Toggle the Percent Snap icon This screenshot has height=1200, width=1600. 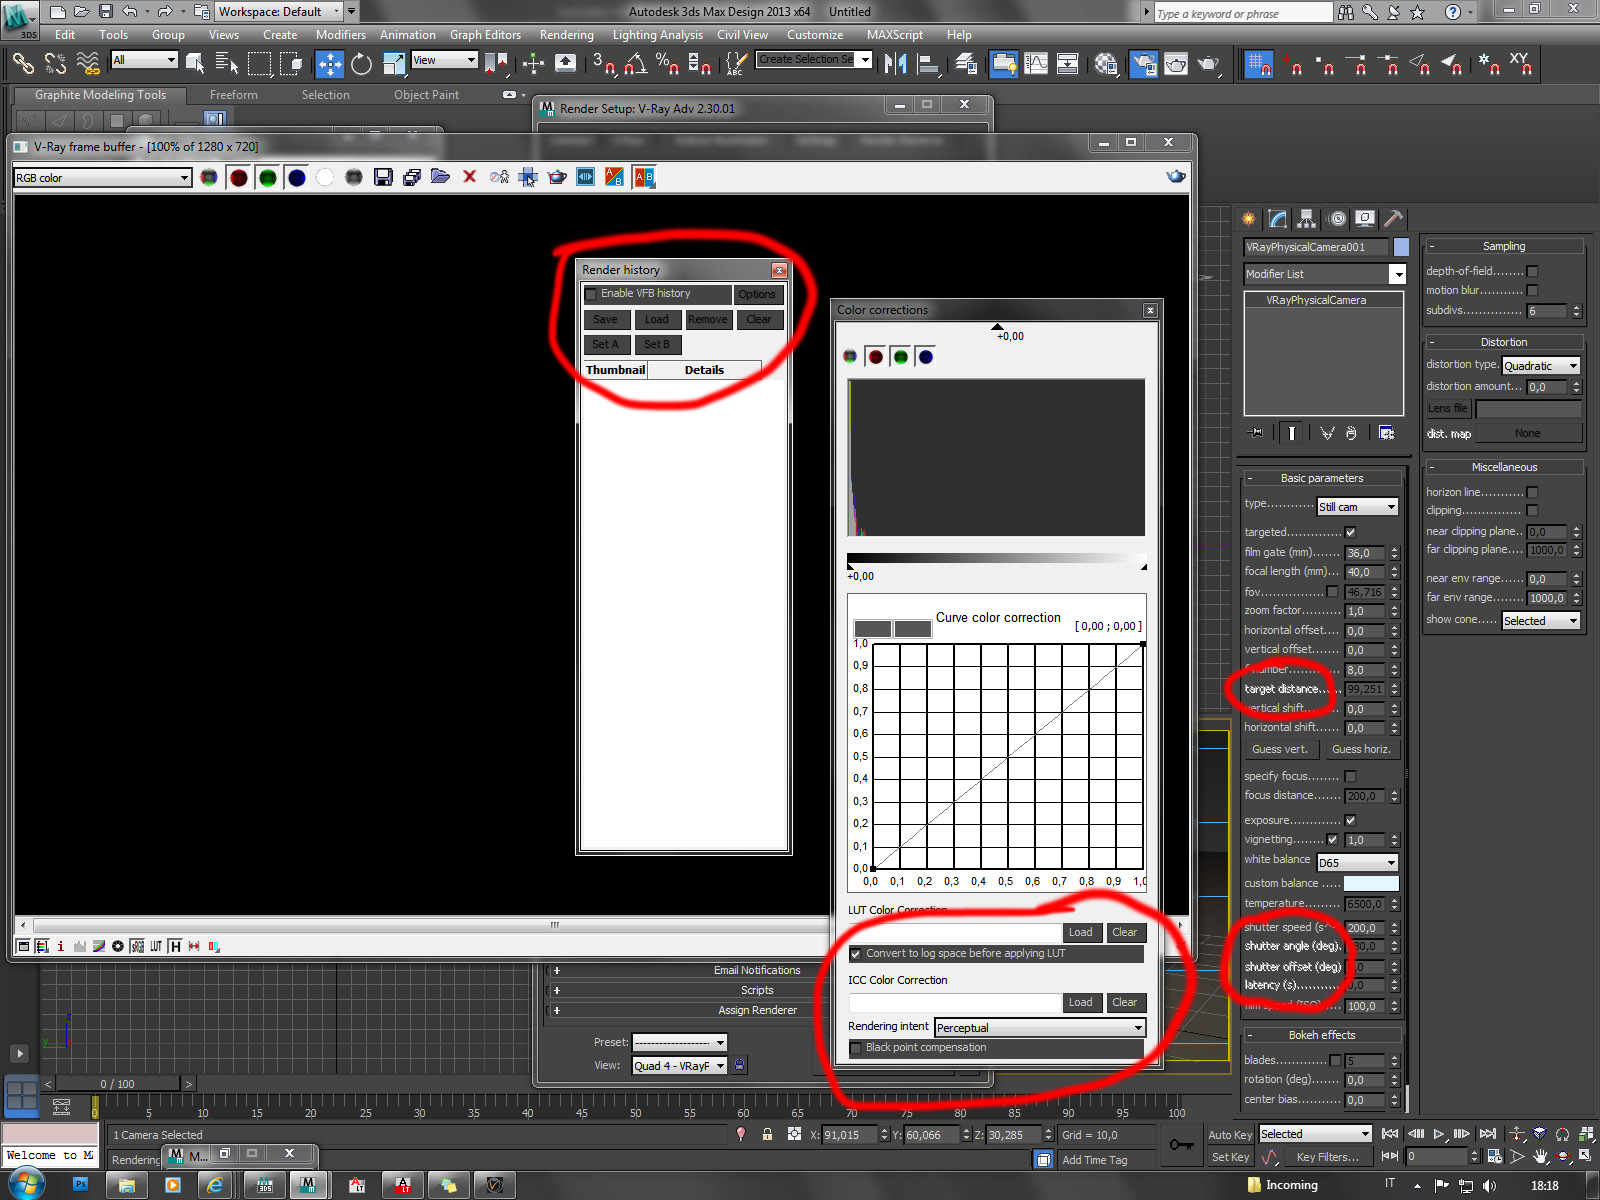(x=667, y=64)
